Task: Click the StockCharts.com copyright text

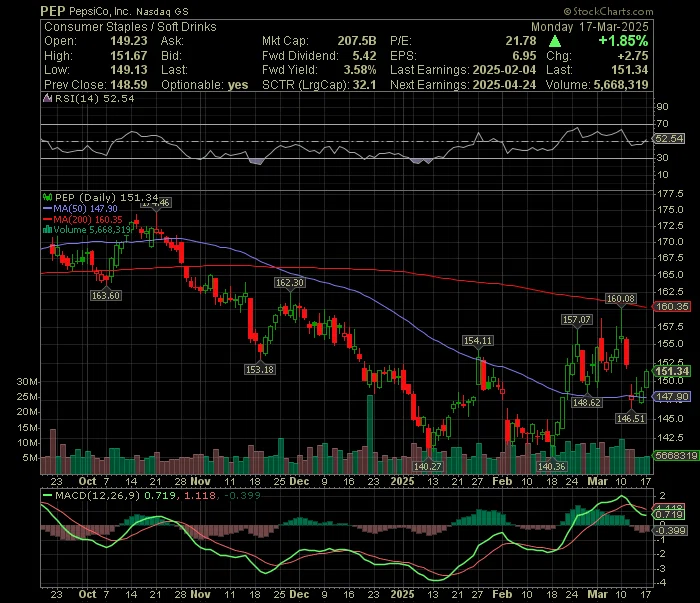Action: [608, 11]
